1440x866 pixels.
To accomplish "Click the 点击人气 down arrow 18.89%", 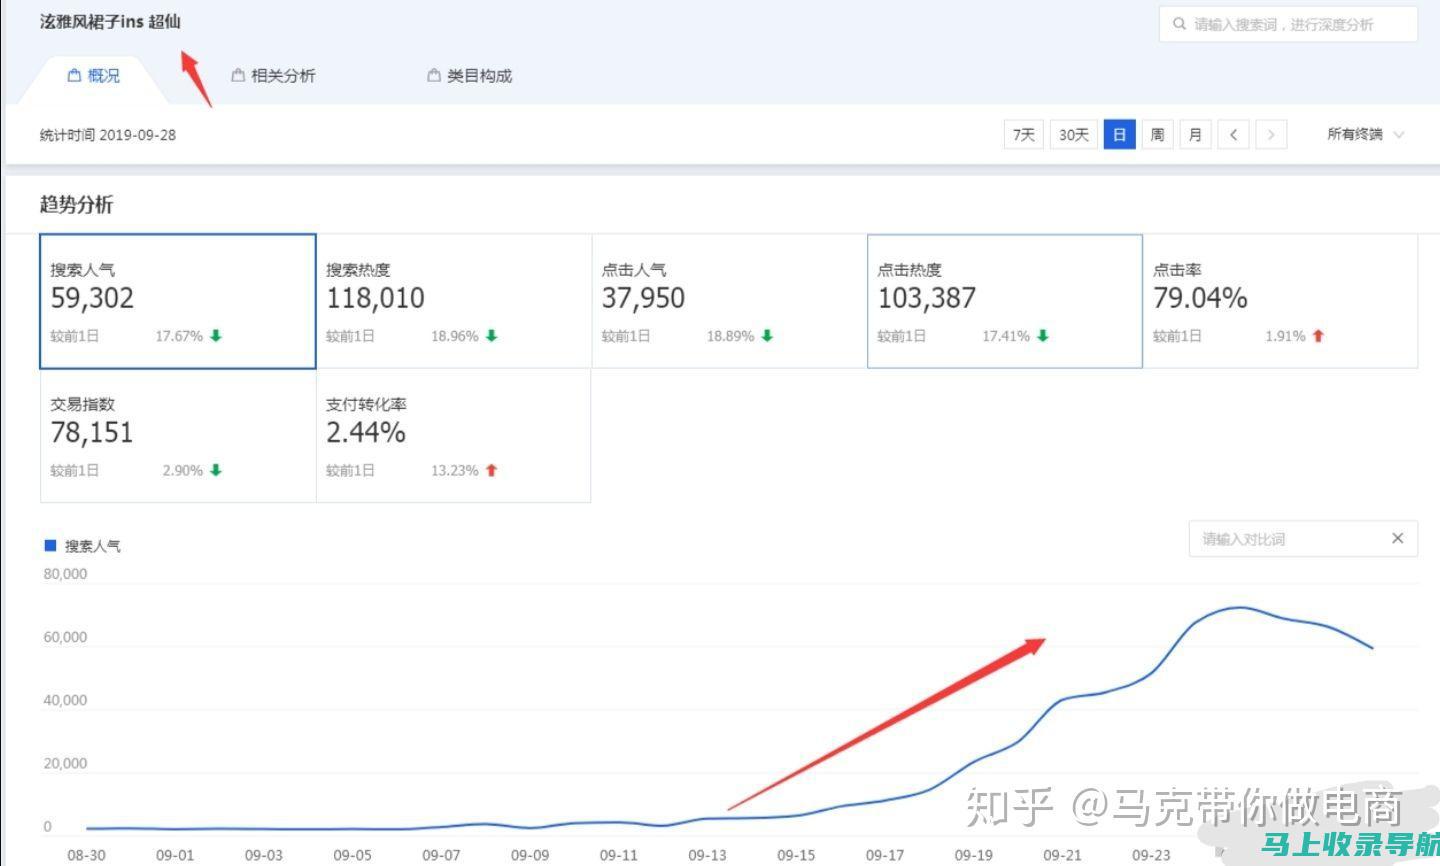I will [x=767, y=336].
